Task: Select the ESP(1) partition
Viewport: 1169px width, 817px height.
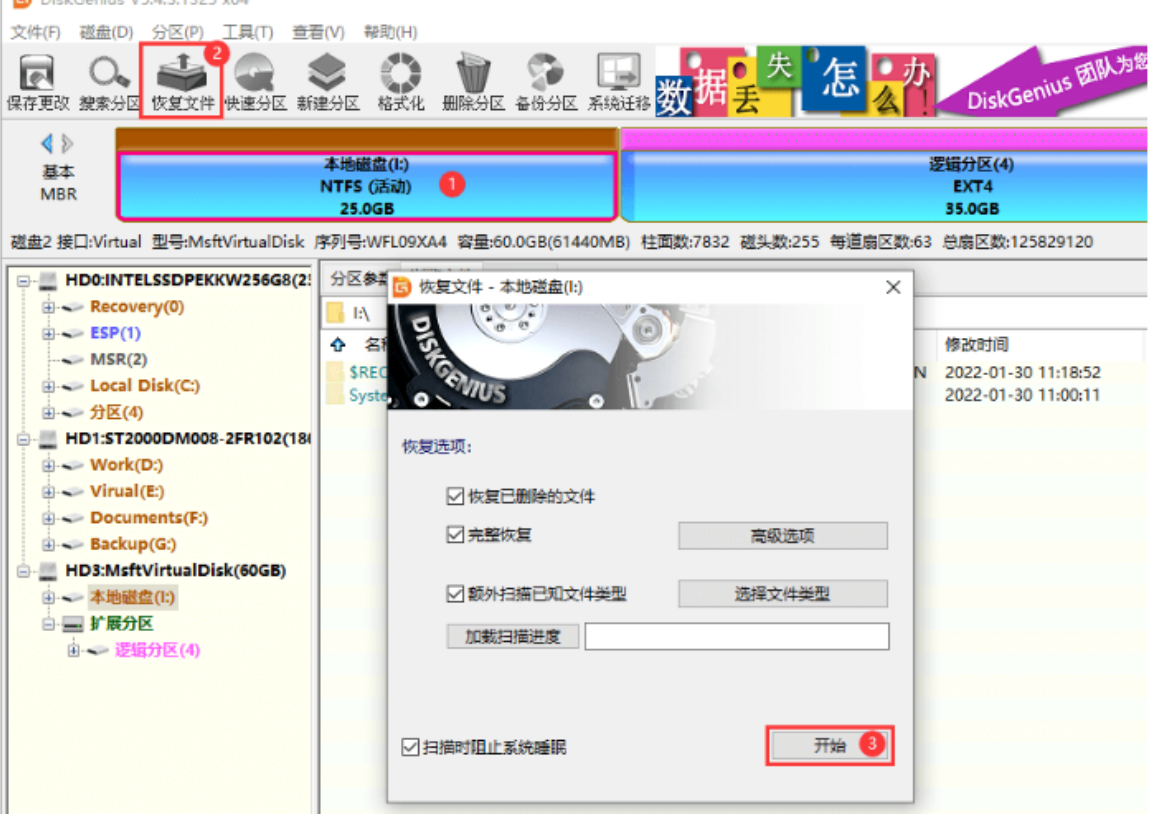Action: click(x=115, y=332)
